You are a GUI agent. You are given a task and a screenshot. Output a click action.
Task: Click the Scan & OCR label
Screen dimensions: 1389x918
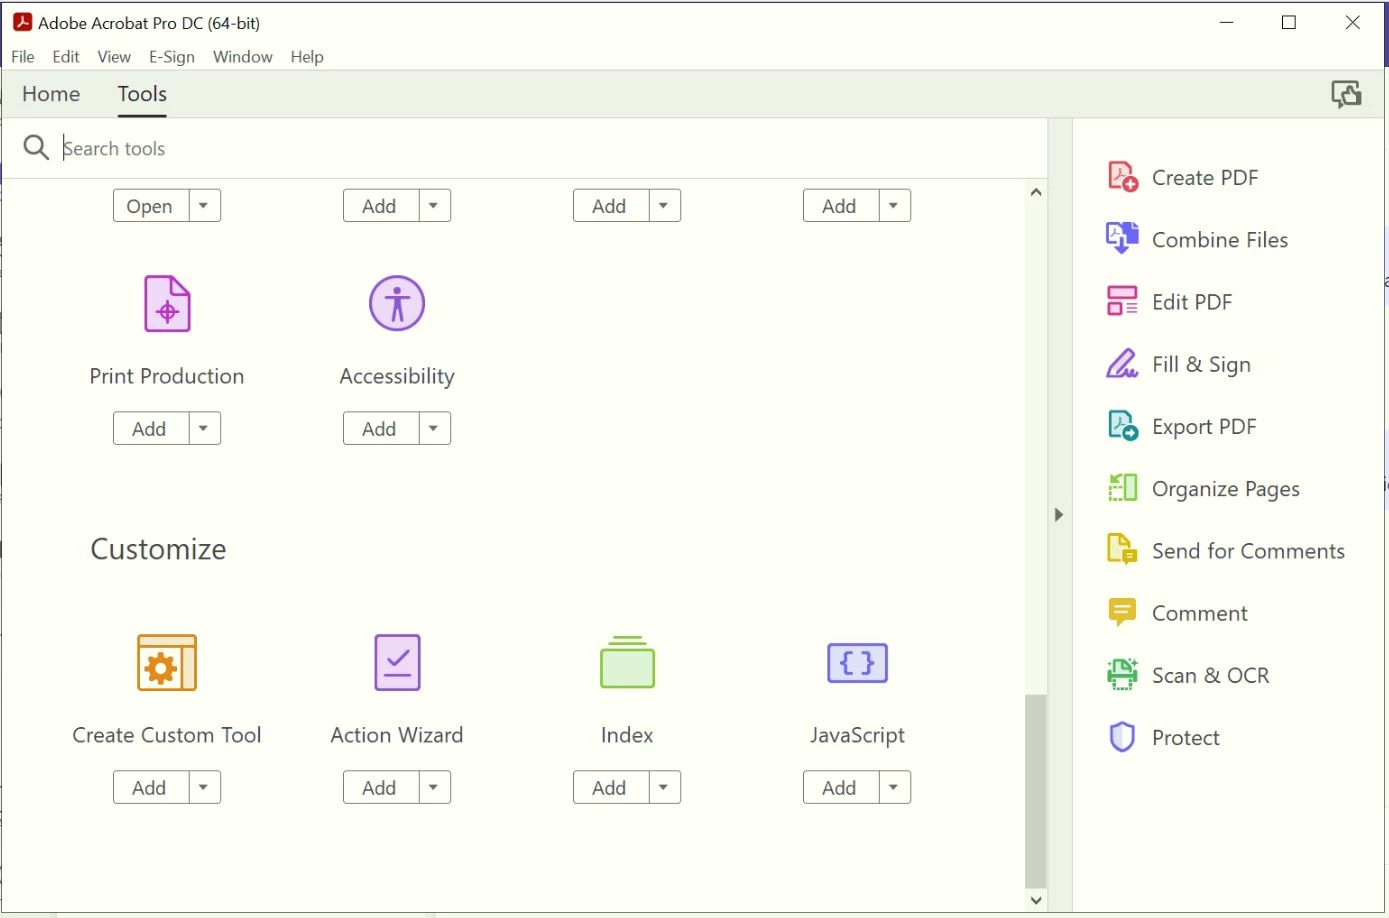tap(1210, 675)
